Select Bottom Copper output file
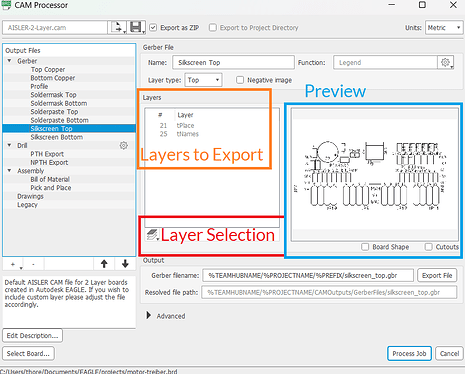The image size is (465, 374). point(53,78)
